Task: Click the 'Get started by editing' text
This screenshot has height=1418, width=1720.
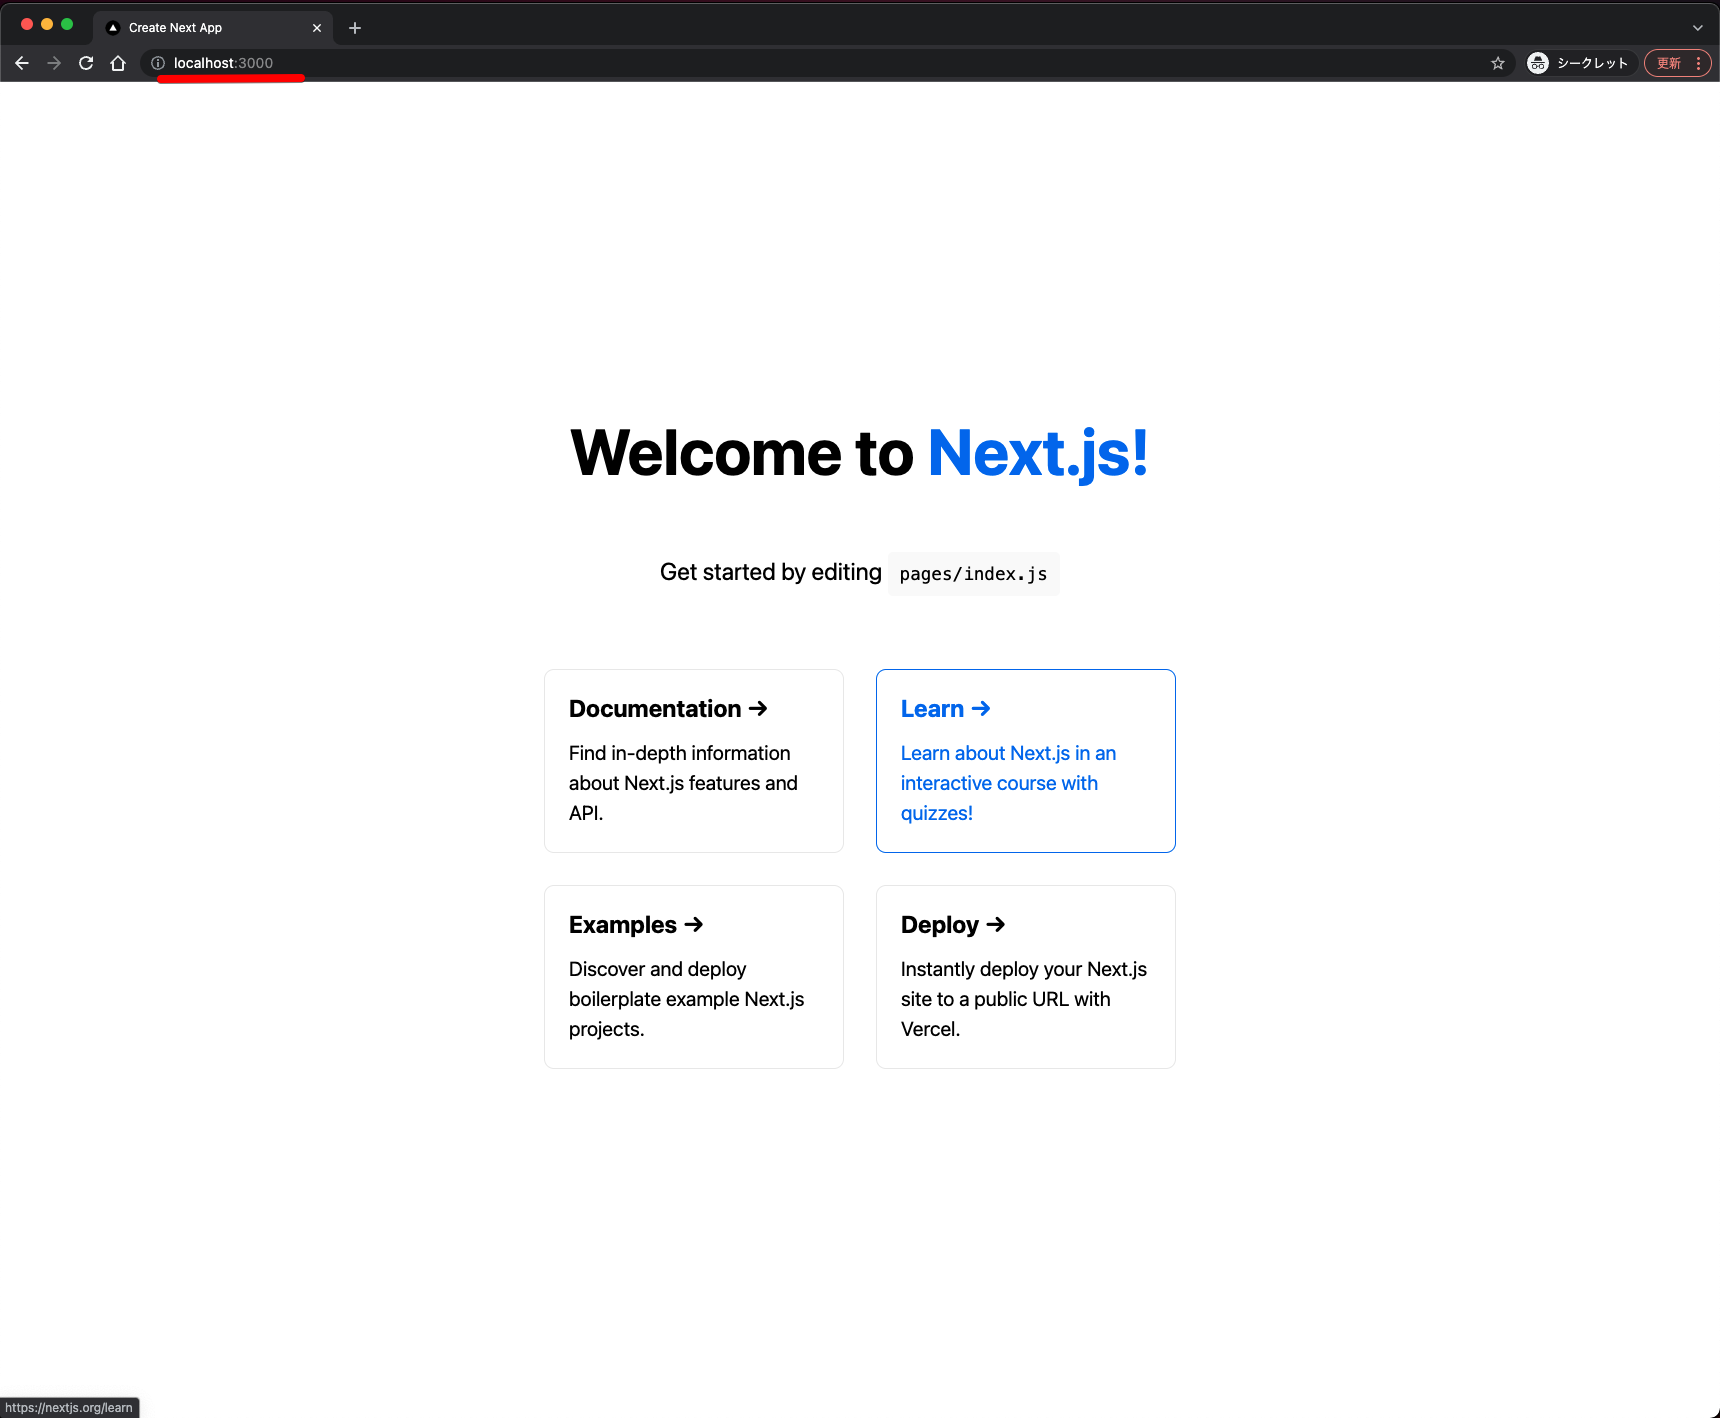Action: click(771, 572)
